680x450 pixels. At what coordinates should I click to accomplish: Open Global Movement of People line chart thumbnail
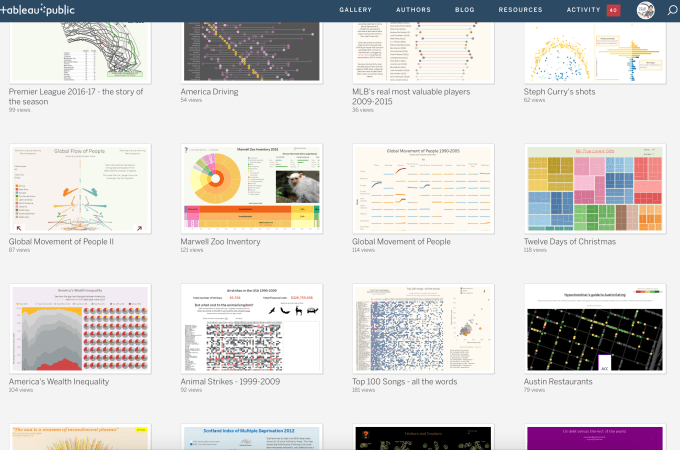[x=423, y=189]
